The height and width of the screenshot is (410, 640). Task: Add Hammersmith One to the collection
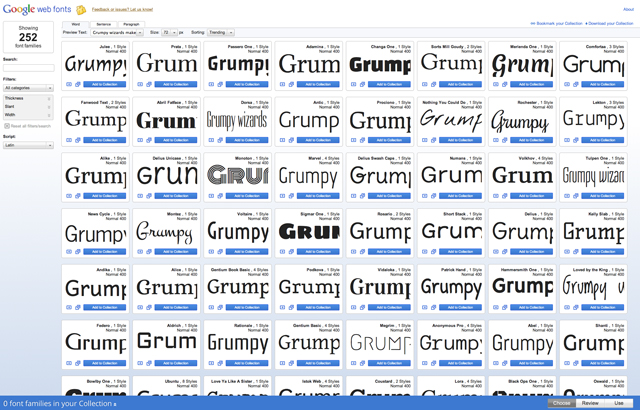(x=531, y=308)
